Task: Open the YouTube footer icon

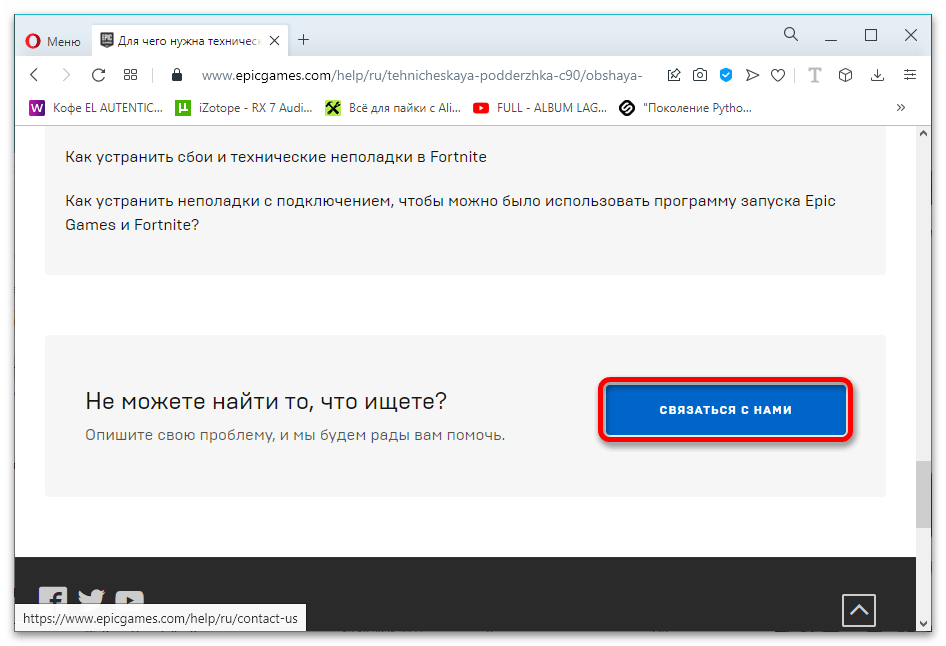Action: 129,597
